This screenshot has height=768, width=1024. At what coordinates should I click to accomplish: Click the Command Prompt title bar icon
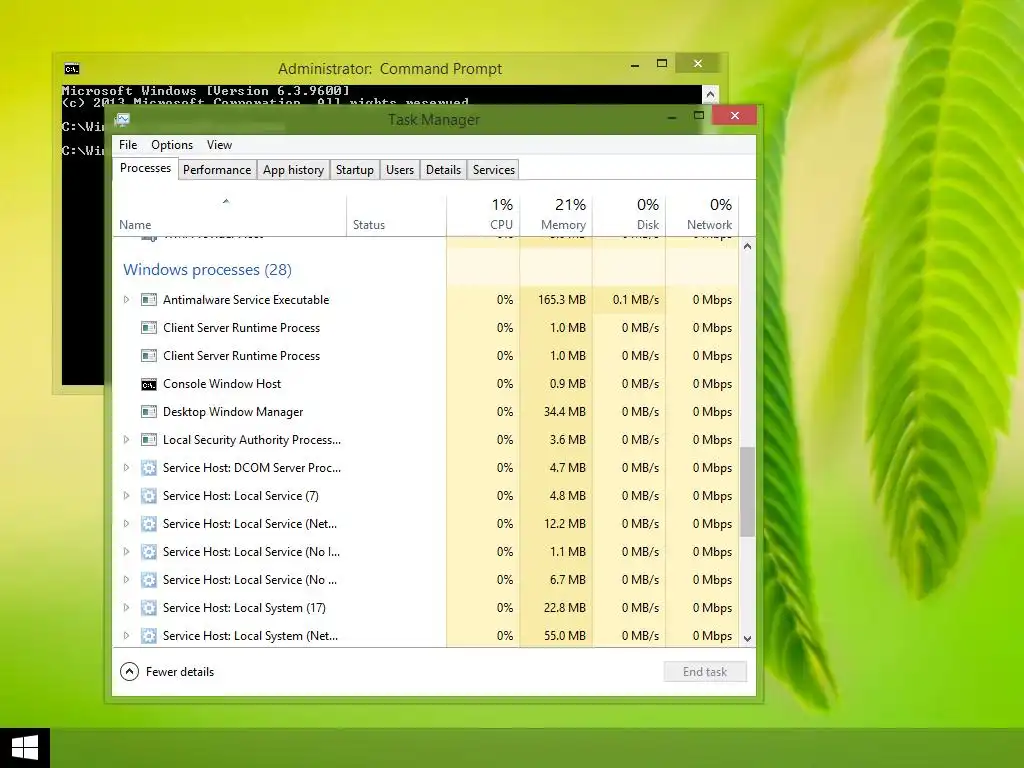72,69
